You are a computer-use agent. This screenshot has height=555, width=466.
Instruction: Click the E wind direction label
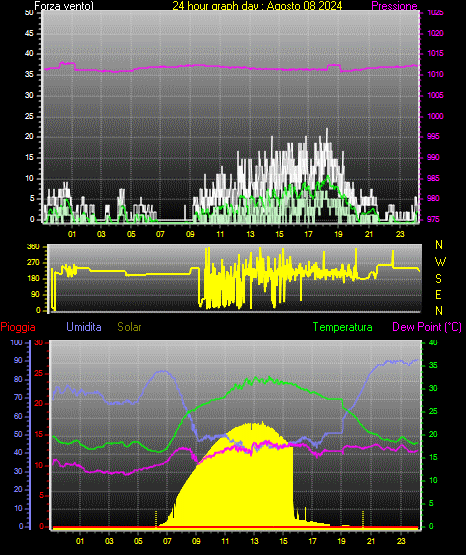438,294
